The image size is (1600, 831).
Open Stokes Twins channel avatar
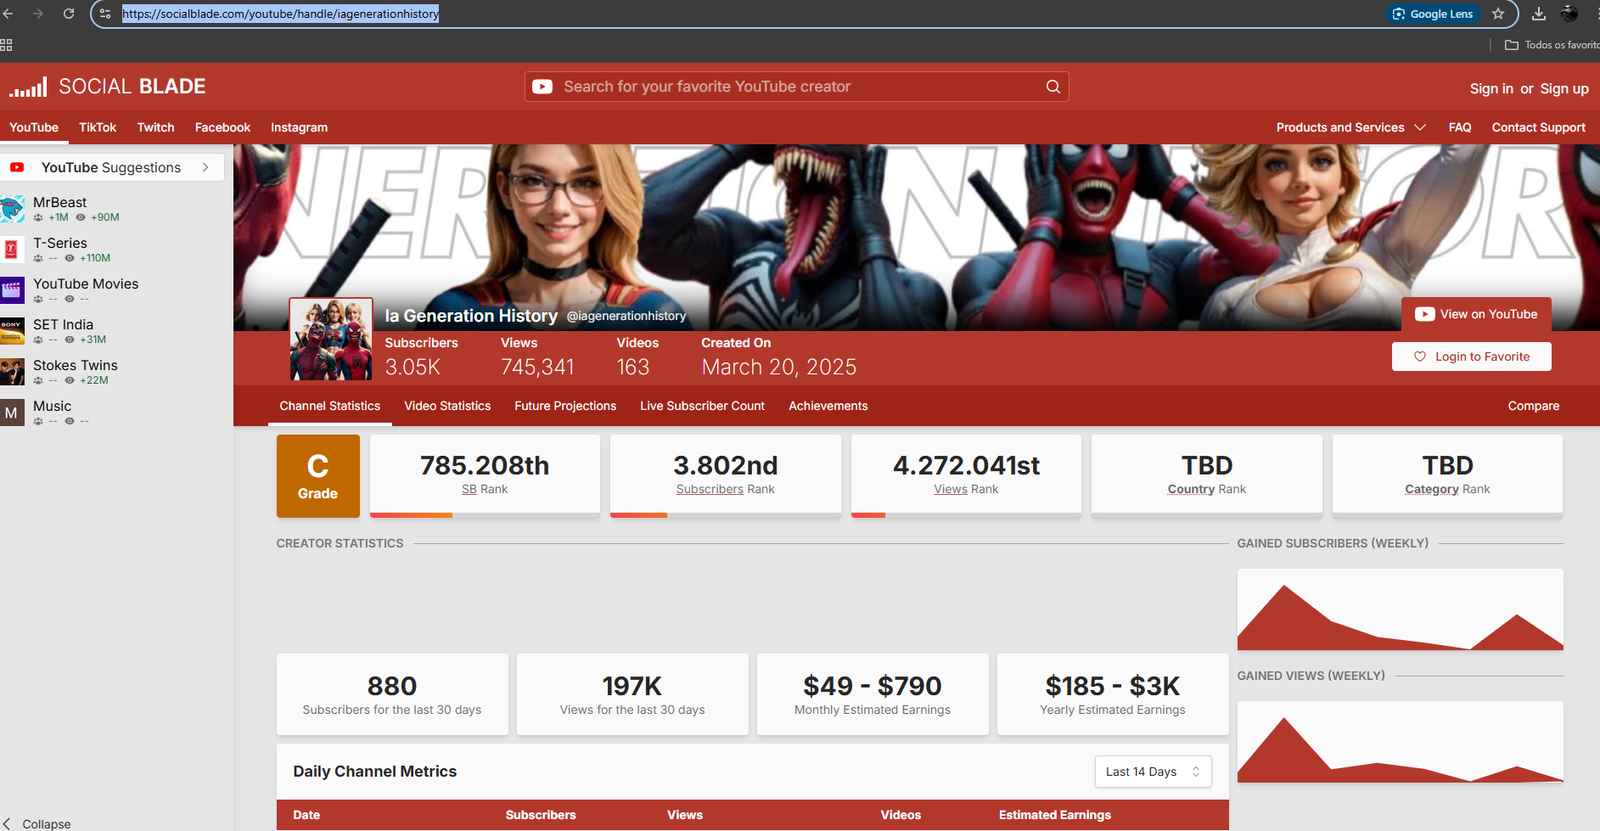(12, 372)
